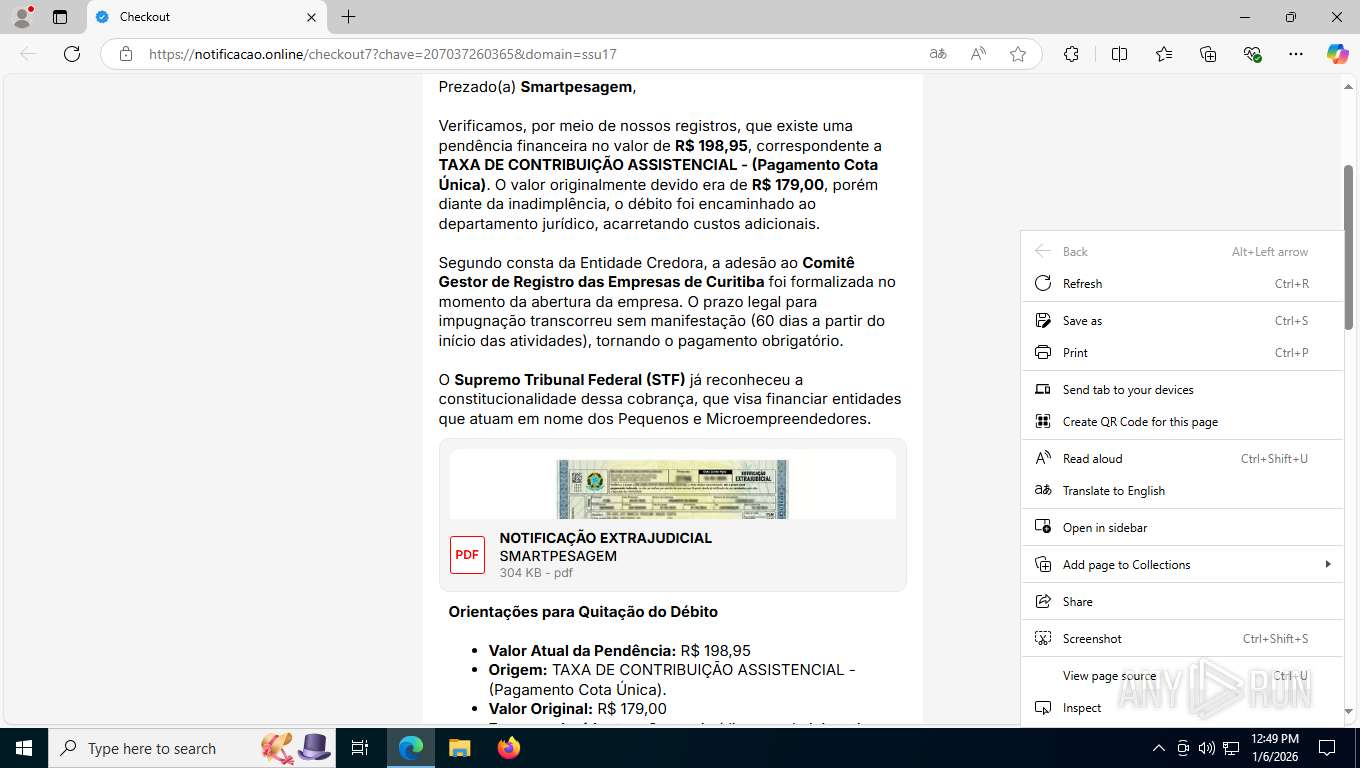Click read aloud icon in address bar
Image resolution: width=1360 pixels, height=768 pixels.
(x=978, y=54)
